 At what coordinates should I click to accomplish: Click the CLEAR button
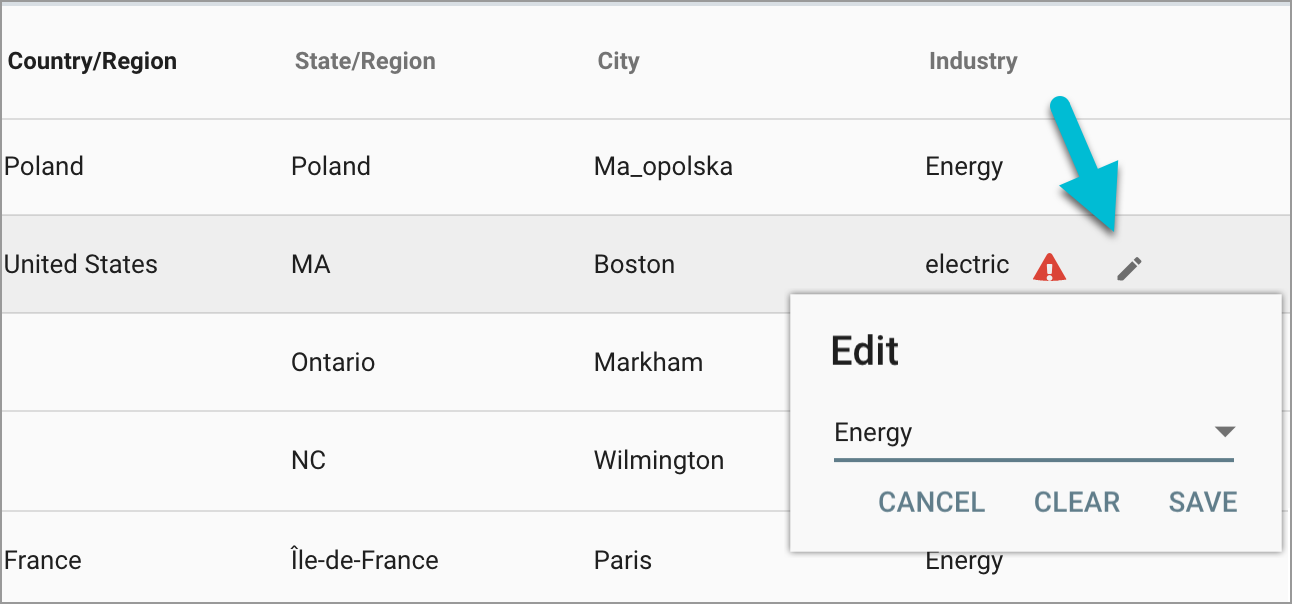(1076, 502)
